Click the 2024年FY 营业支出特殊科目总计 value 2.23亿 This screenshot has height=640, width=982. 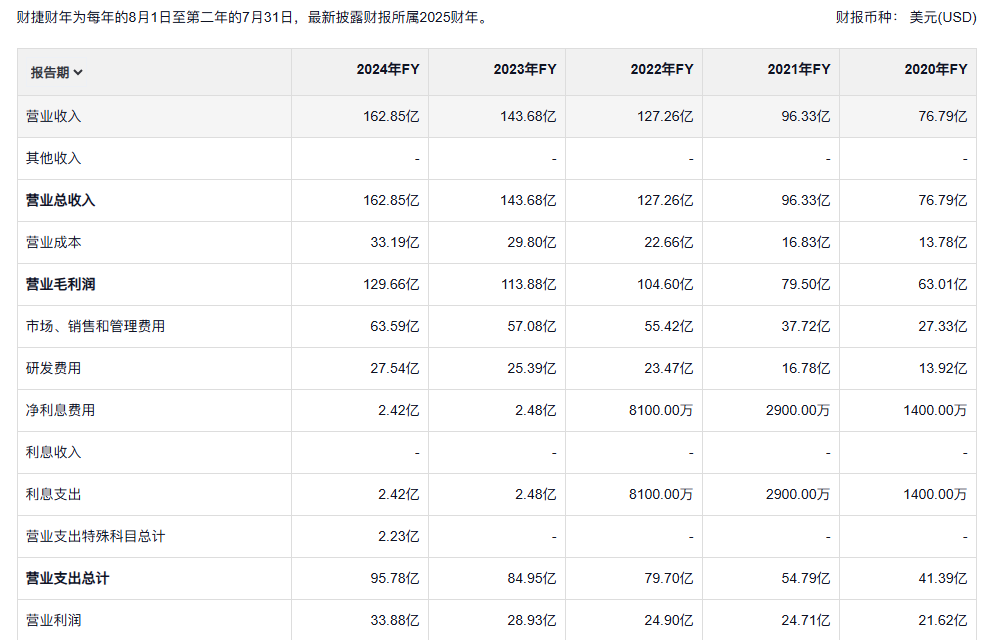tap(398, 536)
